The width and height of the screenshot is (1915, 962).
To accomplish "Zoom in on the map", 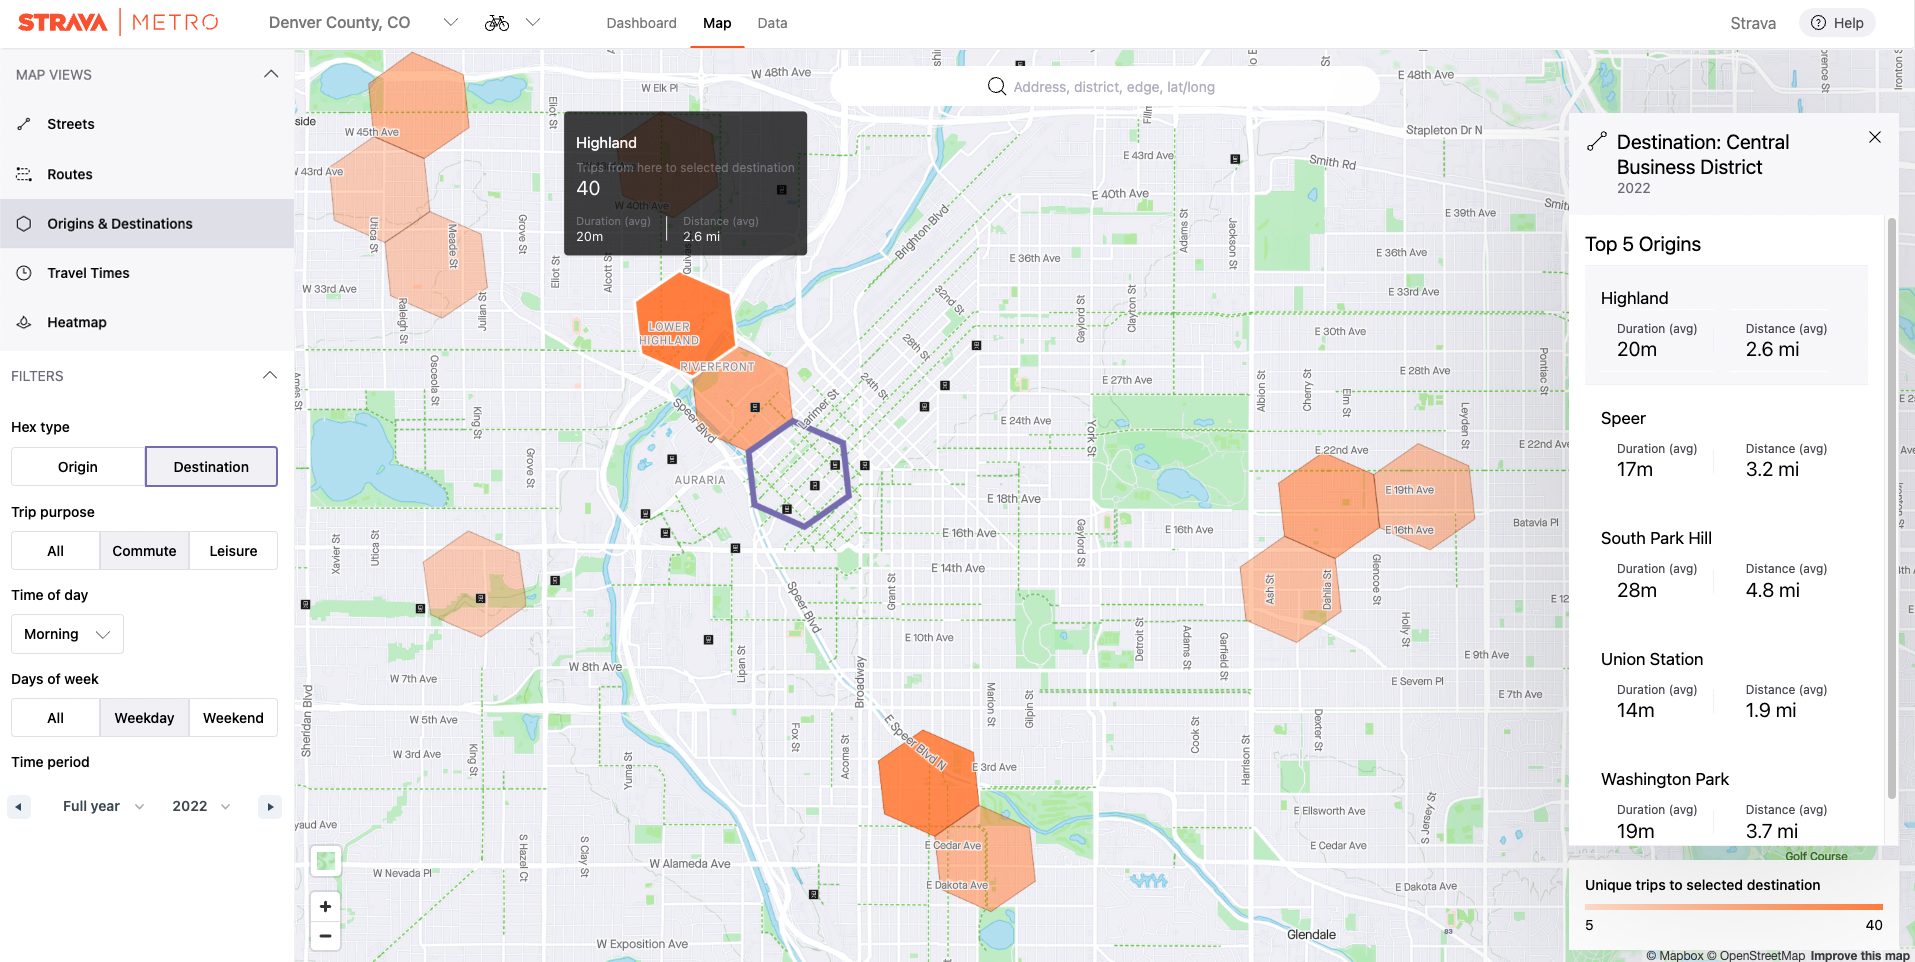I will tap(325, 907).
